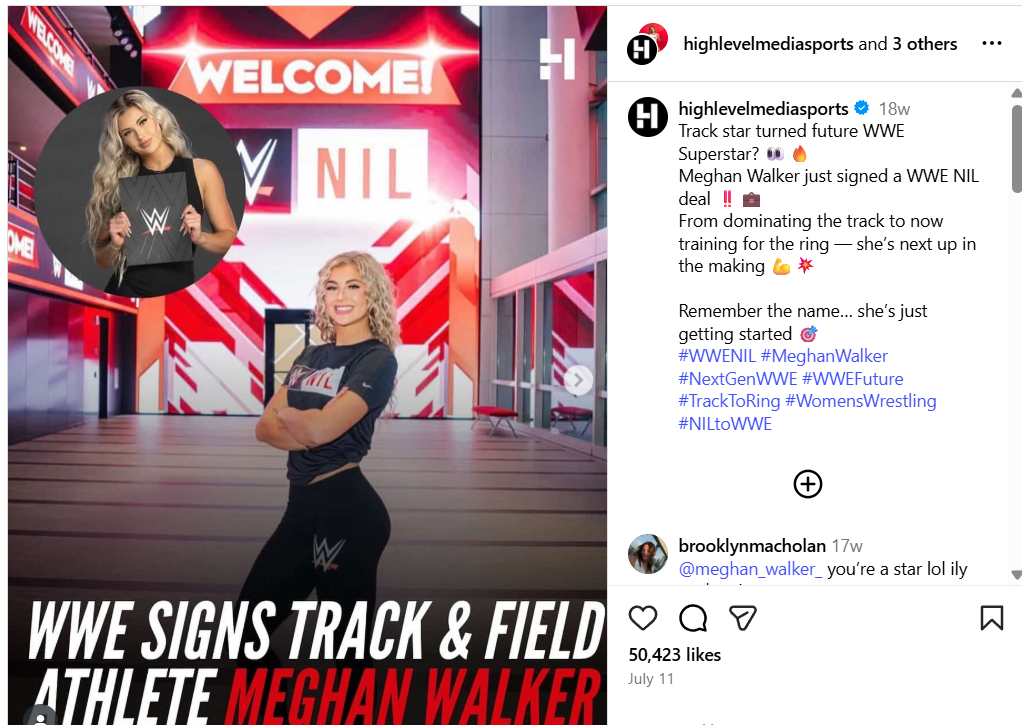
Task: Share post with the paper plane icon
Action: (742, 617)
